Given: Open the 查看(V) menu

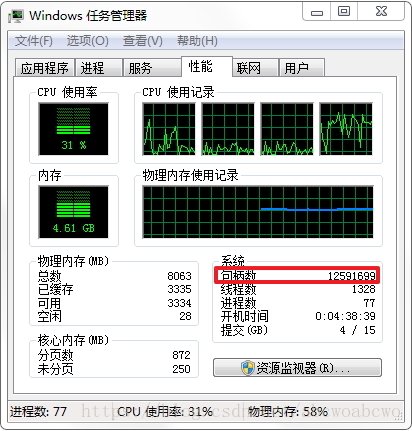Looking at the screenshot, I should (143, 41).
